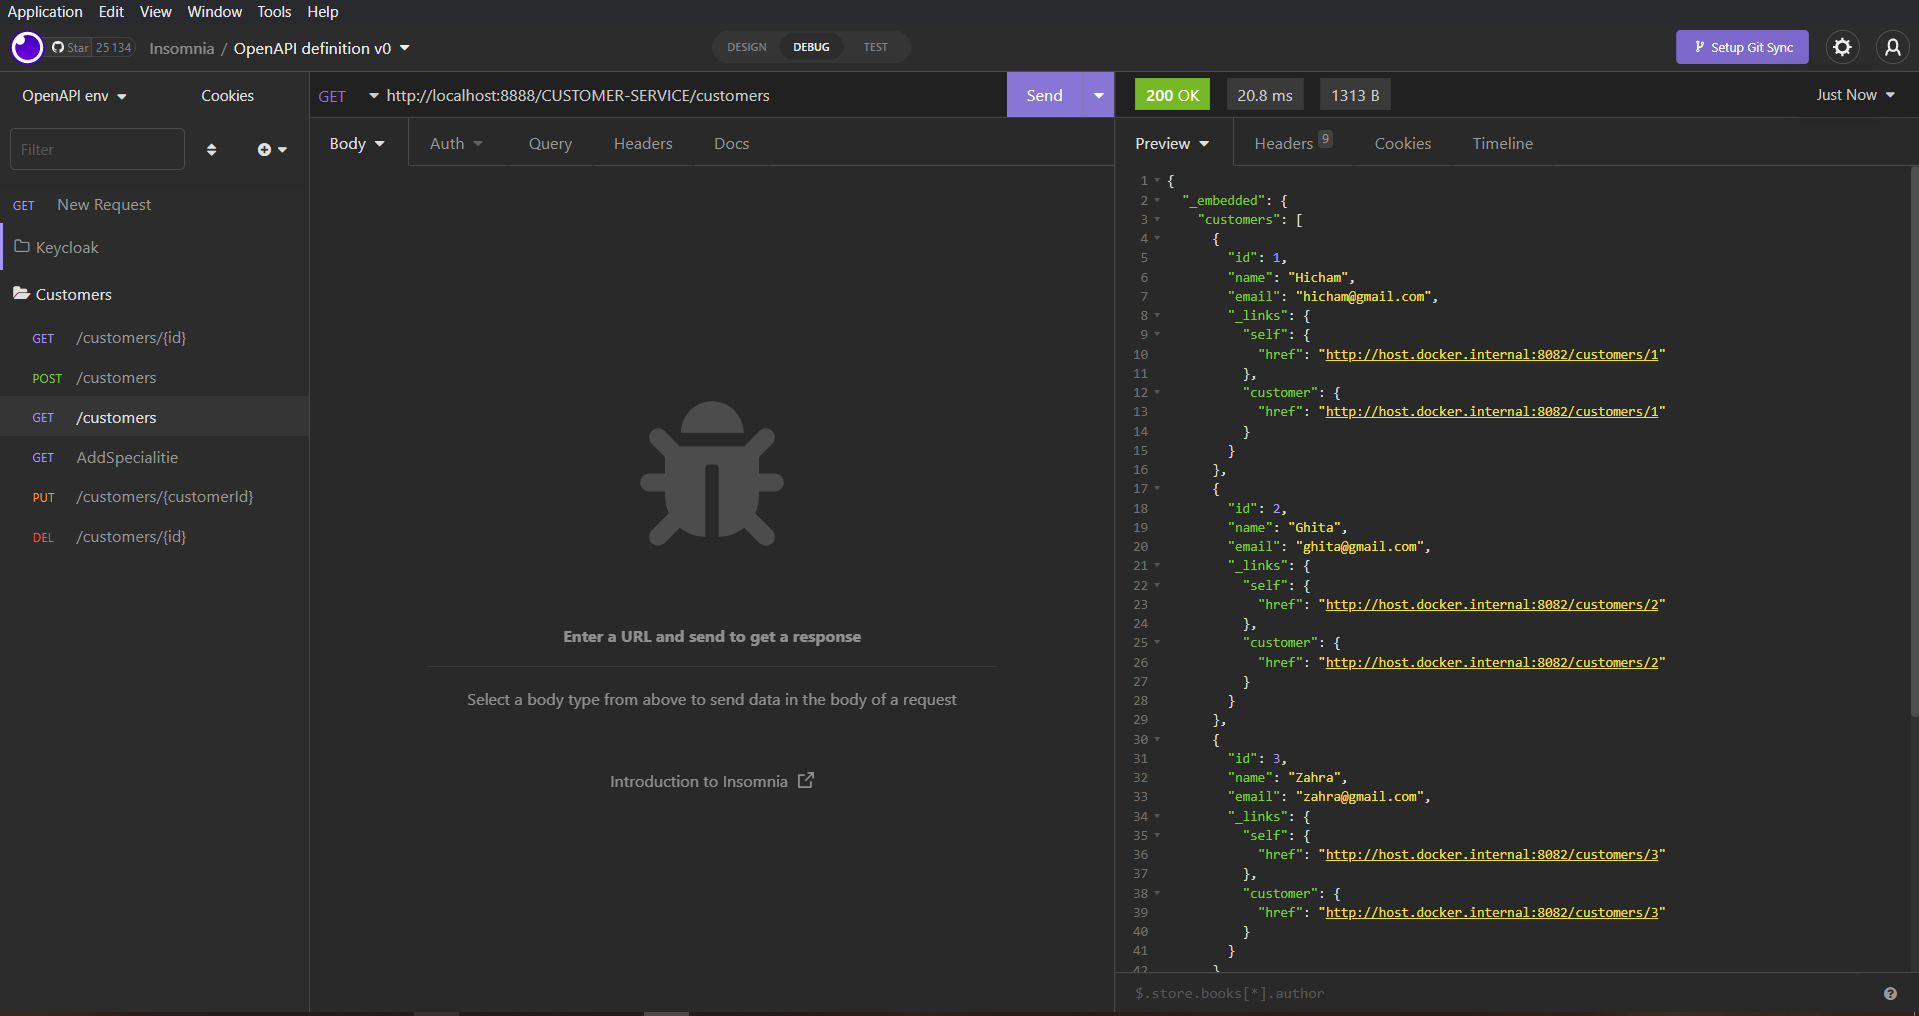Click the Customers open folder icon

[20, 293]
